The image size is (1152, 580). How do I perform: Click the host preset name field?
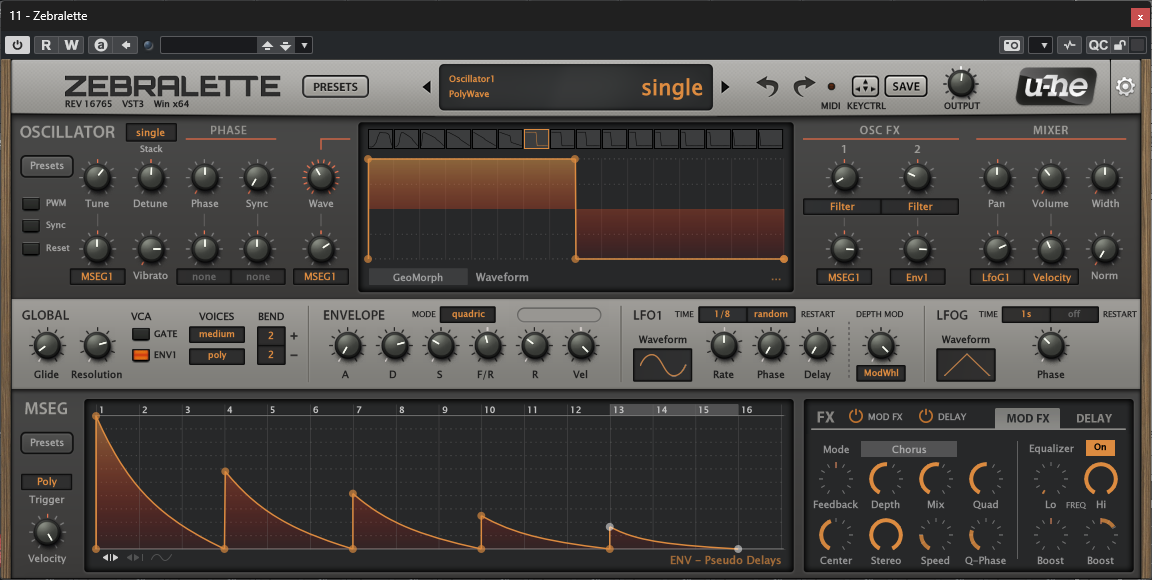point(209,46)
